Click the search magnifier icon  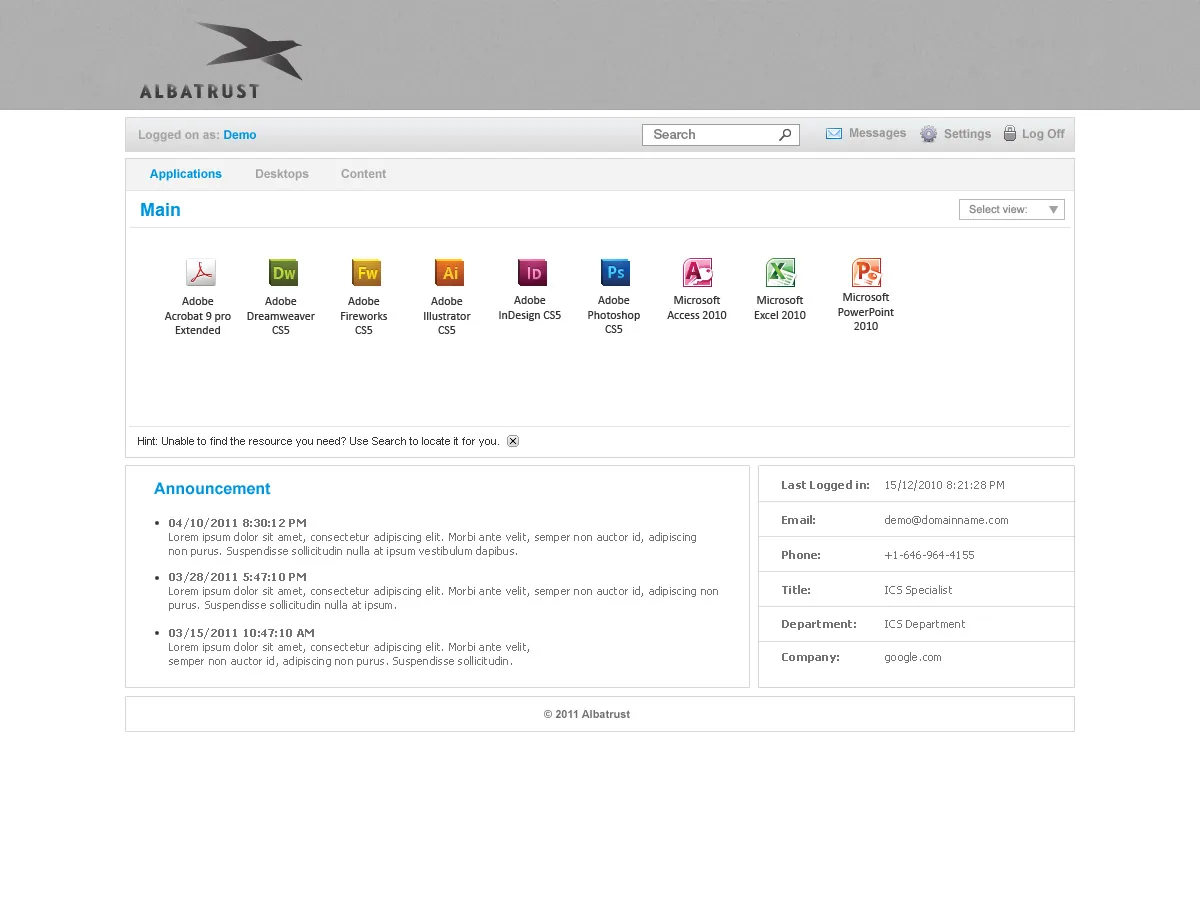(x=785, y=135)
